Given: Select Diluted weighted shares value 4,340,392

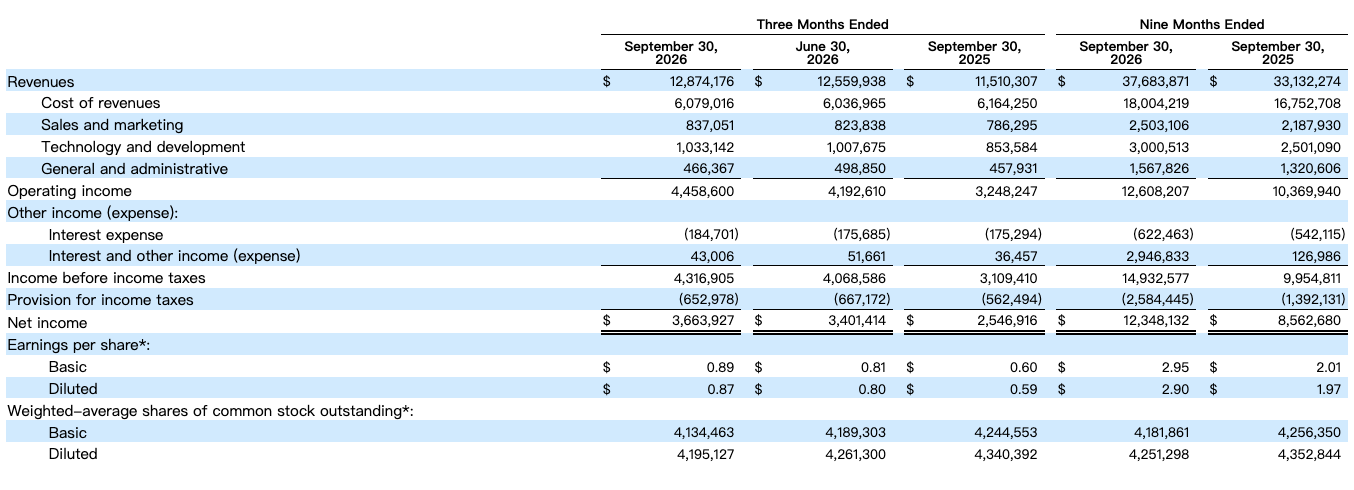Looking at the screenshot, I should (1007, 455).
